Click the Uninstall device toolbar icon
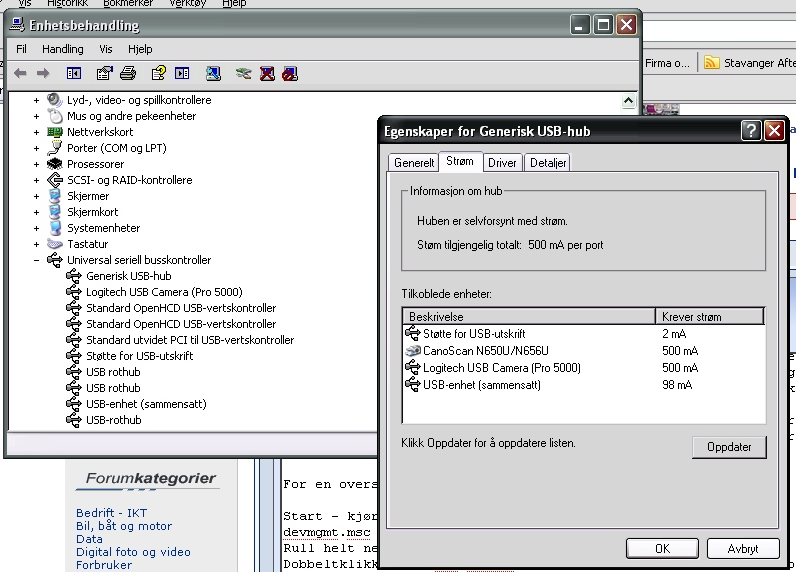Viewport: 796px width, 572px height. (267, 73)
